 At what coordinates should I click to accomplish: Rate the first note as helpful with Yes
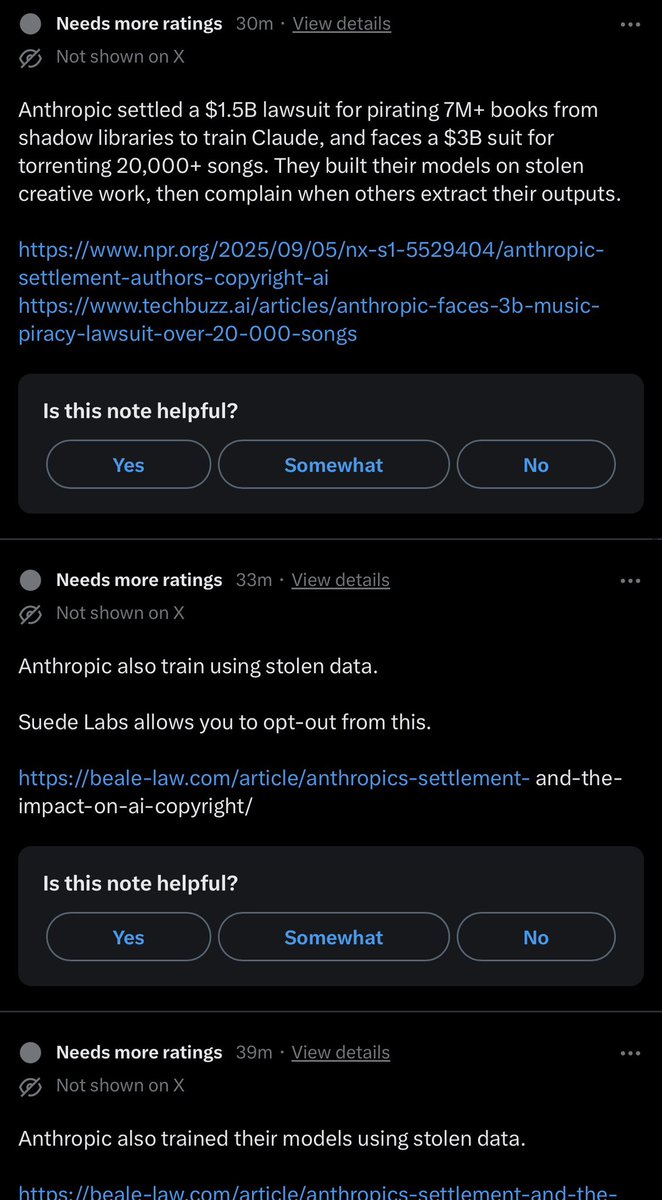128,465
